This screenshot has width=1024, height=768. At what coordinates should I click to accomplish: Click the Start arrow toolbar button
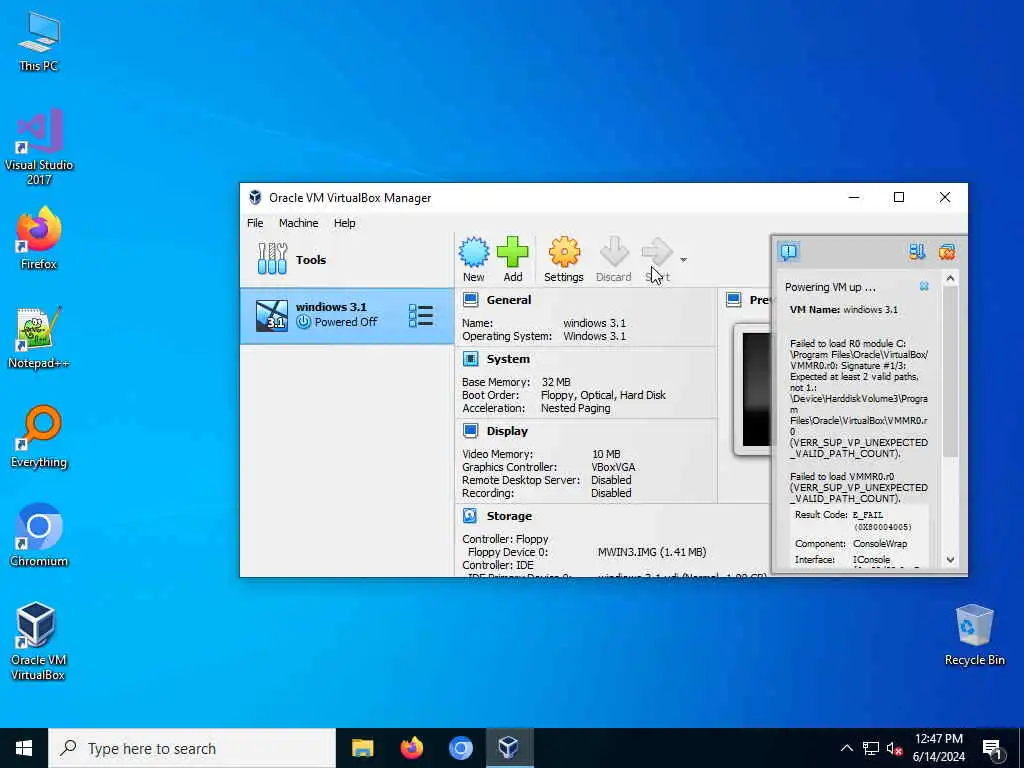(657, 259)
